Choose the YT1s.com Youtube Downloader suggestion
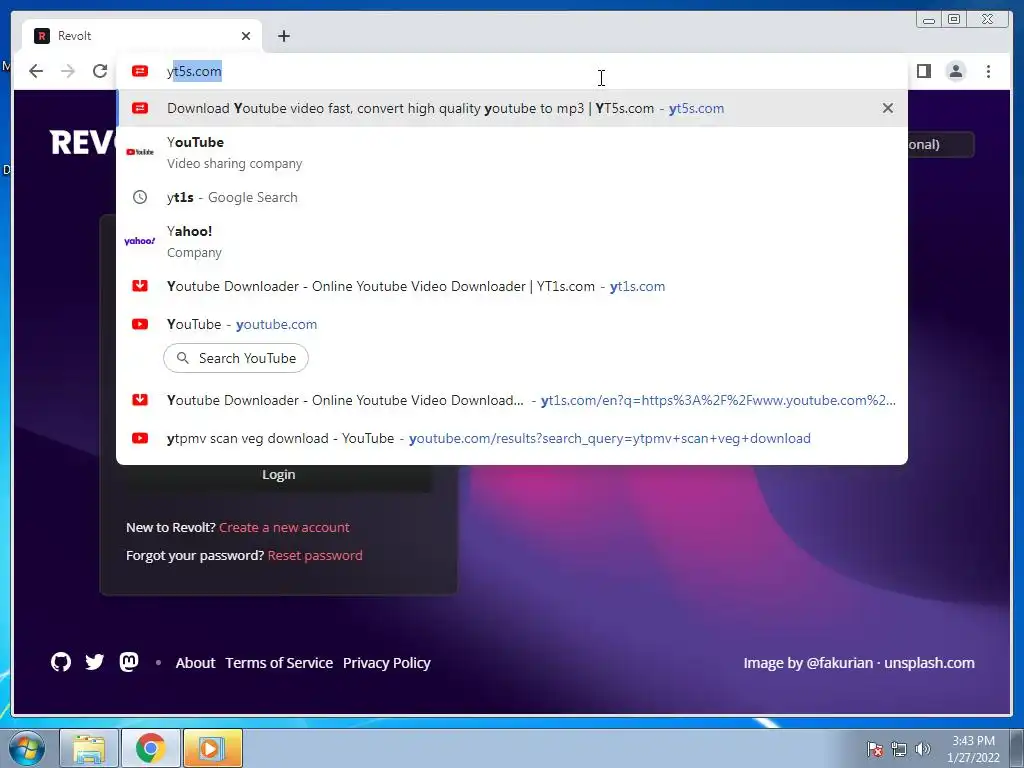This screenshot has height=768, width=1024. coord(511,286)
